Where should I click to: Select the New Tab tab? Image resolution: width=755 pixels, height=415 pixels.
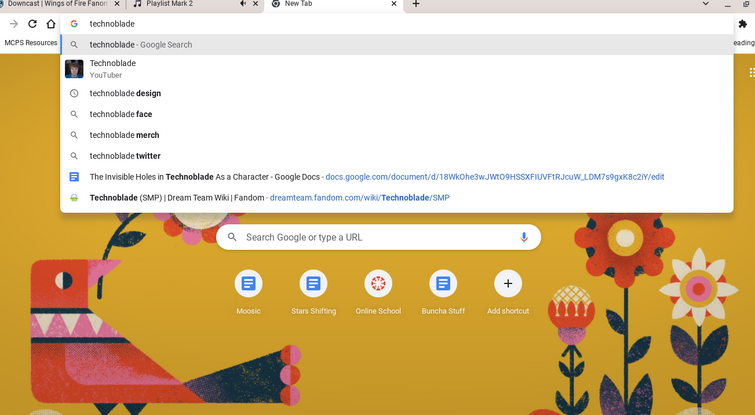coord(332,4)
